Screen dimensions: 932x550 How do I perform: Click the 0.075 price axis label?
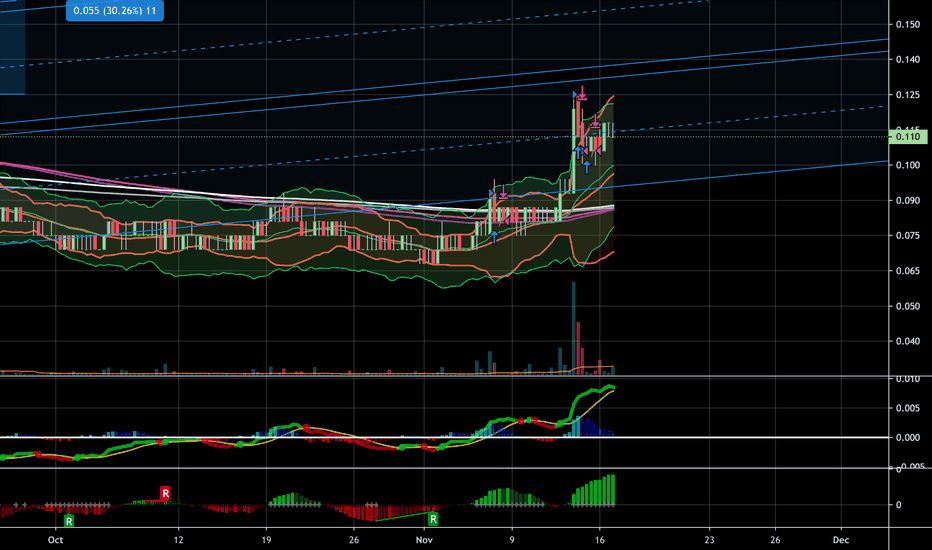(908, 235)
